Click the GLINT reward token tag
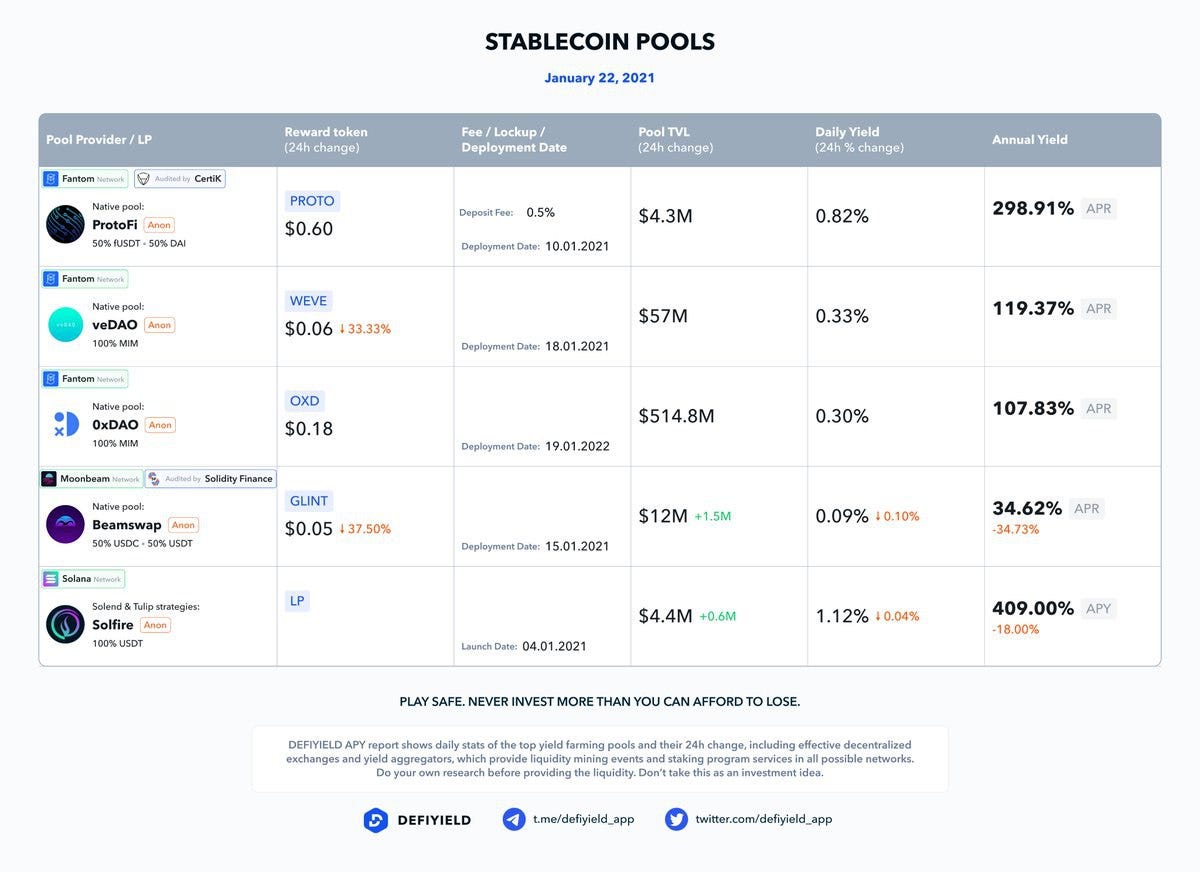1200x872 pixels. 310,501
